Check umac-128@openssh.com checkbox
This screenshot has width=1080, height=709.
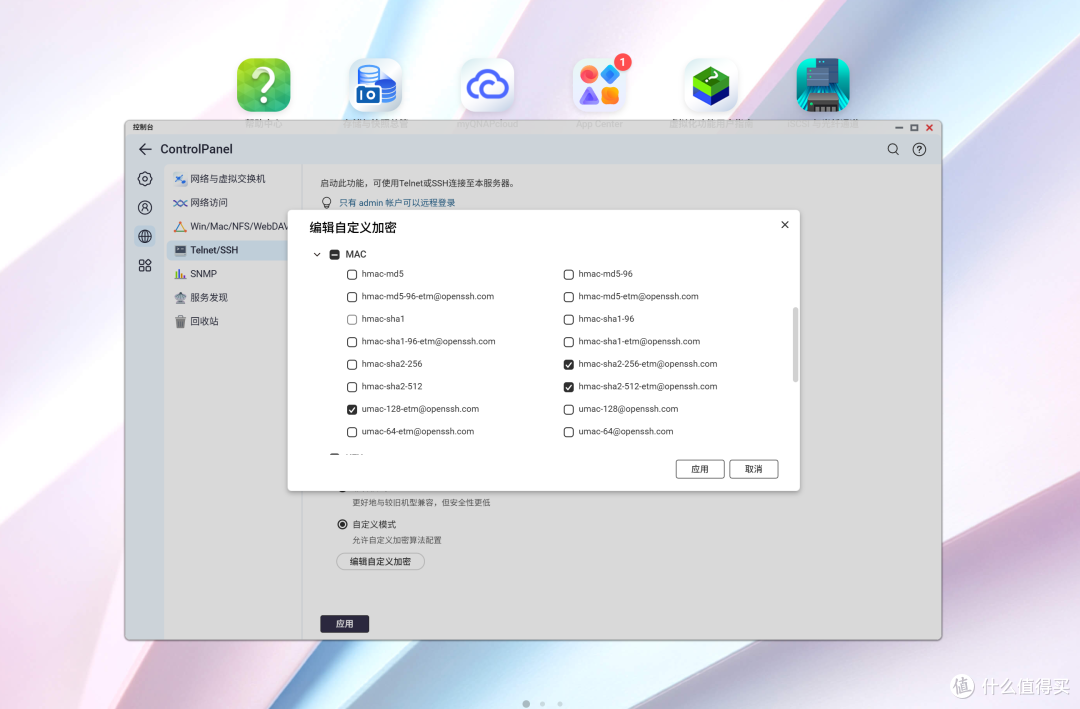coord(569,409)
